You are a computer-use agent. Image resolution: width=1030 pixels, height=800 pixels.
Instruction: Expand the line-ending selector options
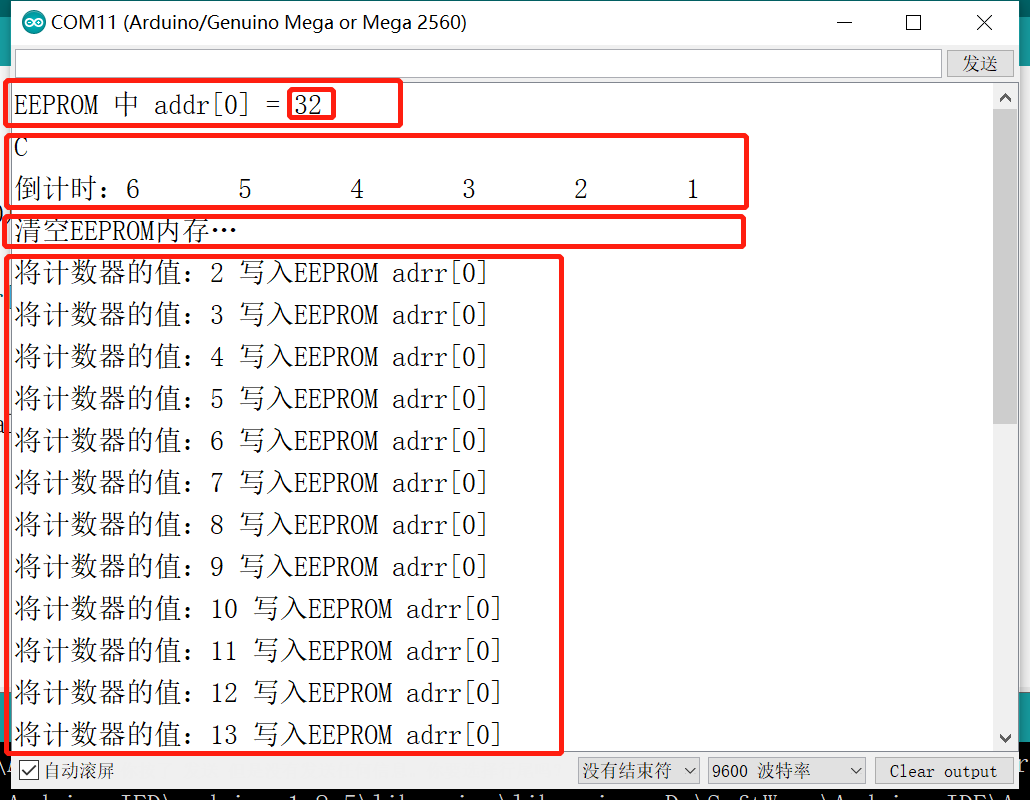(688, 770)
